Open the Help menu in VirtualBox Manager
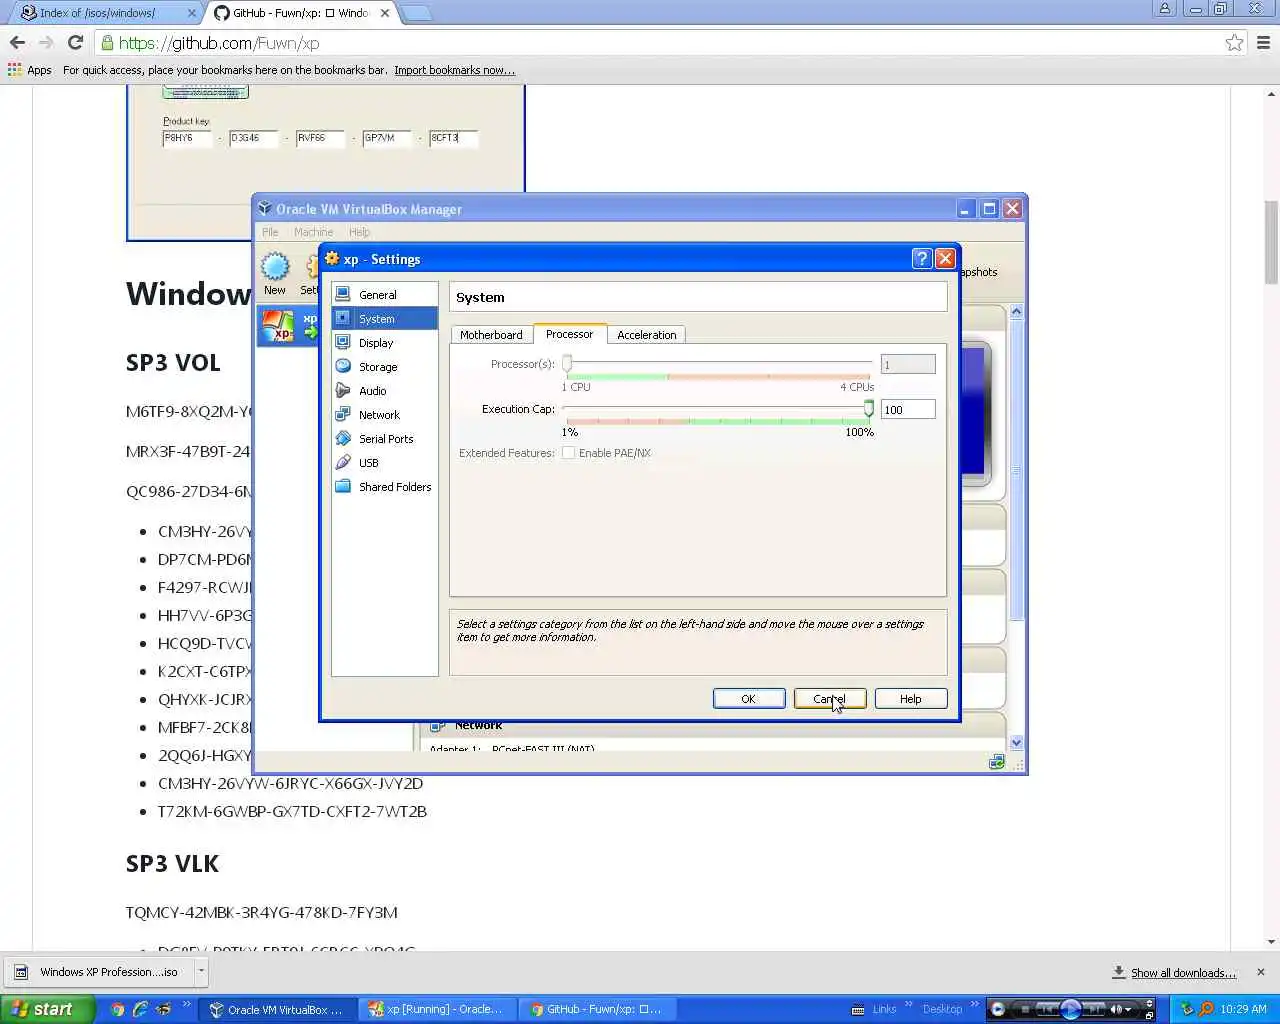This screenshot has width=1280, height=1024. pos(359,232)
